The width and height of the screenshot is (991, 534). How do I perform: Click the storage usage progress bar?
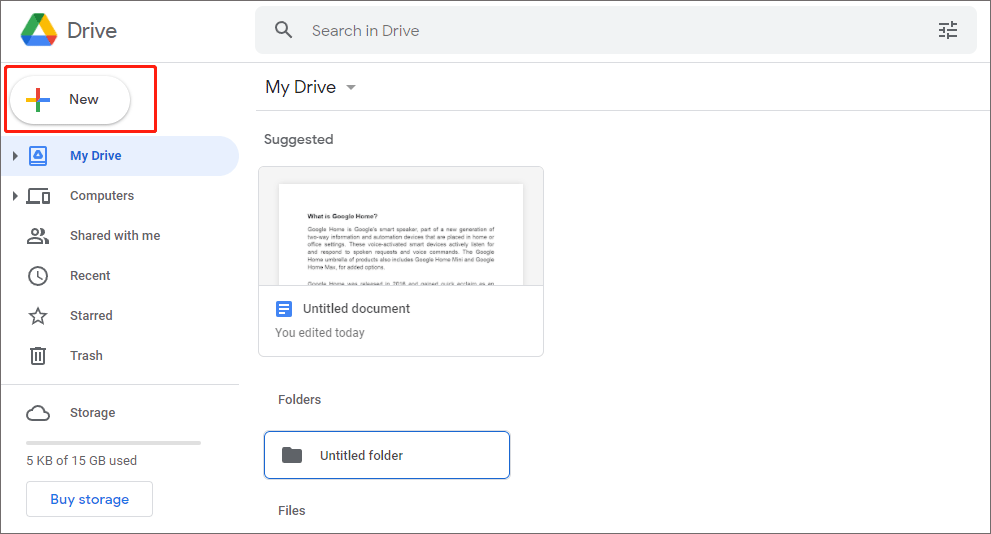[x=113, y=443]
